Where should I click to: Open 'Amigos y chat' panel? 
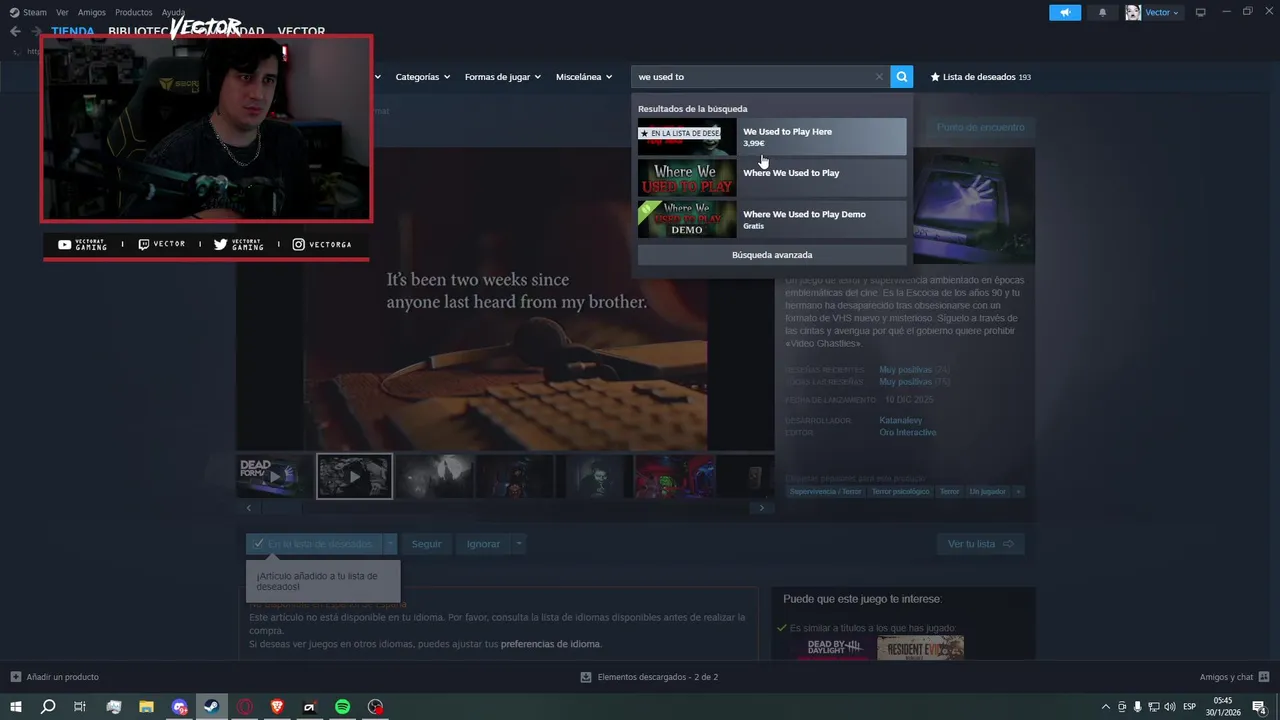click(1234, 677)
